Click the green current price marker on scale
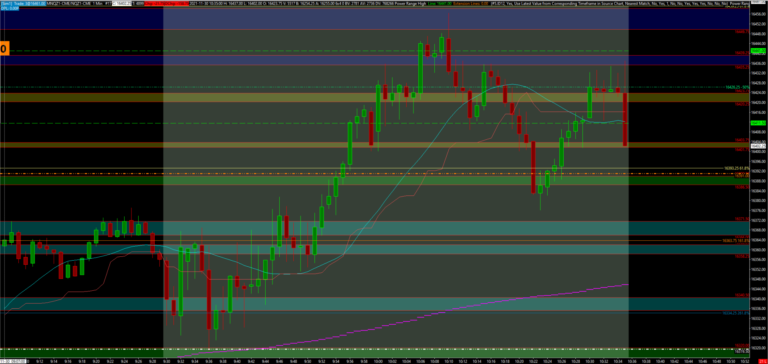 click(x=758, y=123)
